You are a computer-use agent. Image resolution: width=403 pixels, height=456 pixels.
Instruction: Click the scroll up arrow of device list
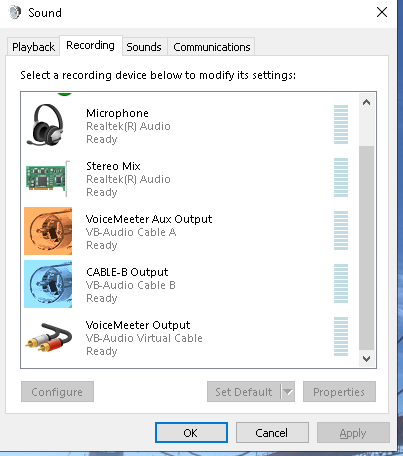[x=367, y=102]
